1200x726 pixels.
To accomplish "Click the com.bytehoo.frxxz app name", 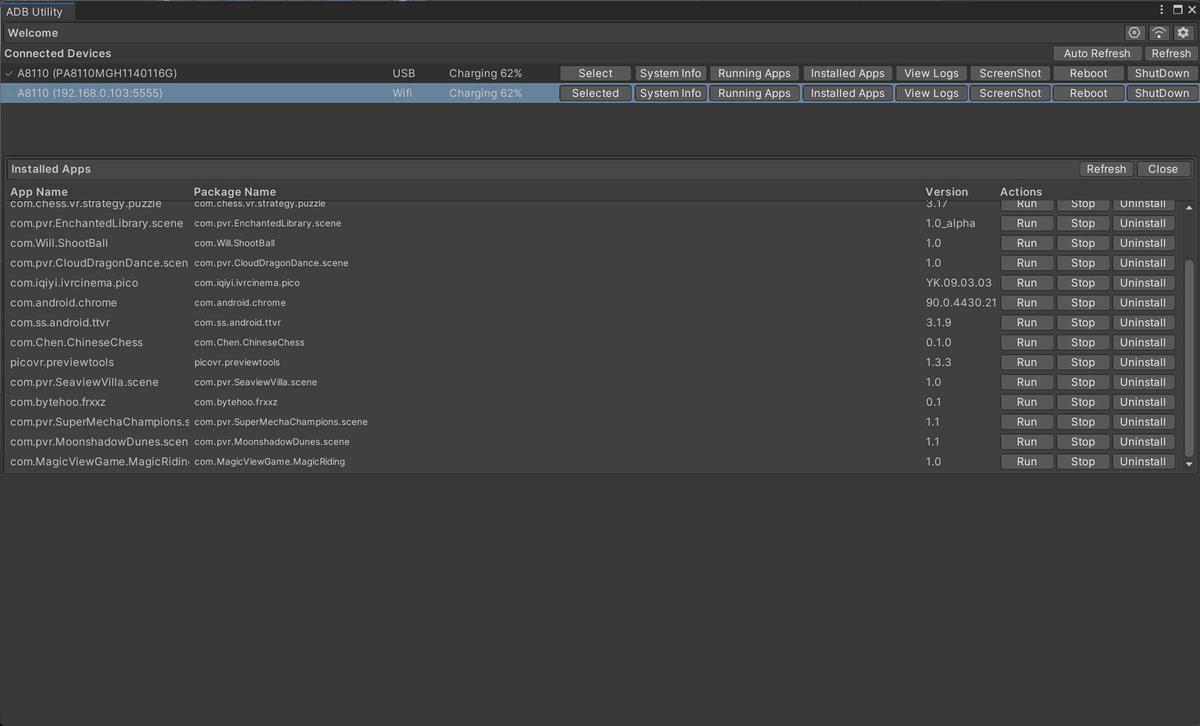I will [x=58, y=402].
